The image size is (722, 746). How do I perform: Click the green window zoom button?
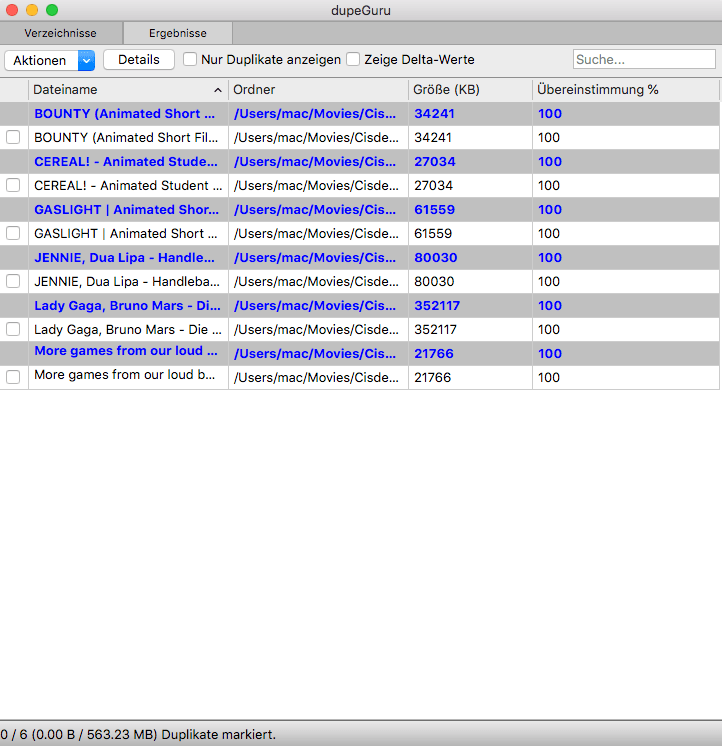click(52, 10)
